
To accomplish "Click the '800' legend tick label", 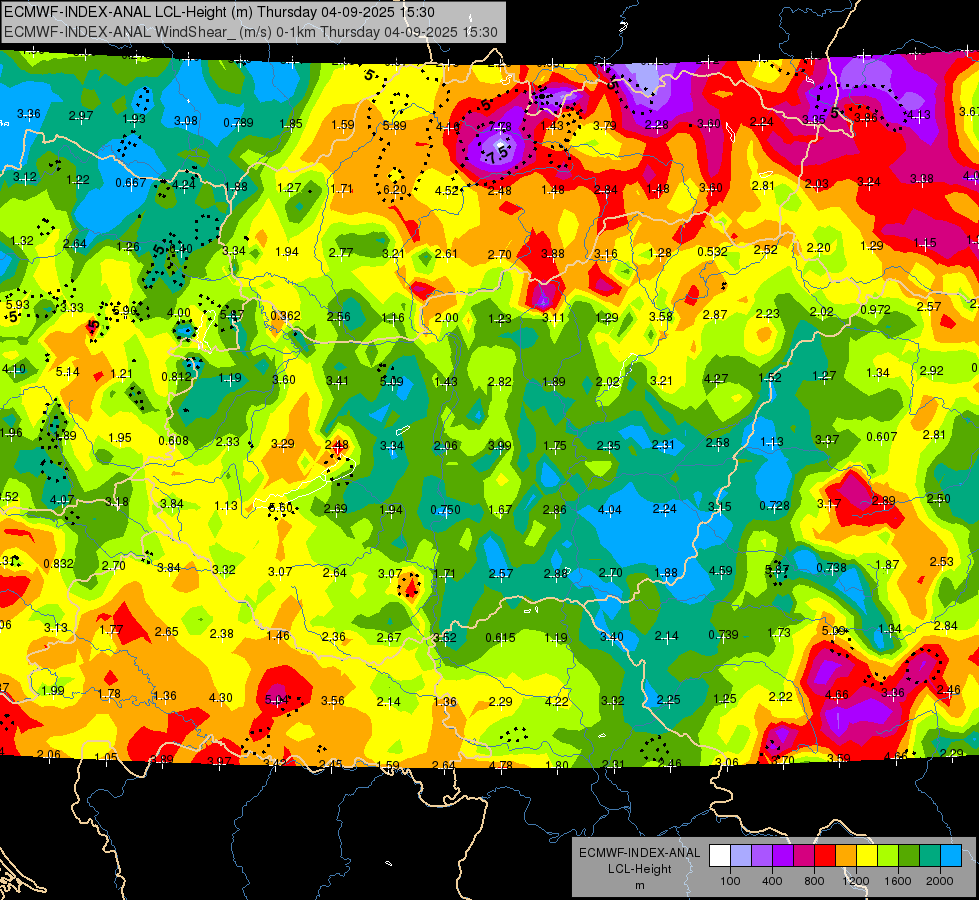I will tap(814, 881).
